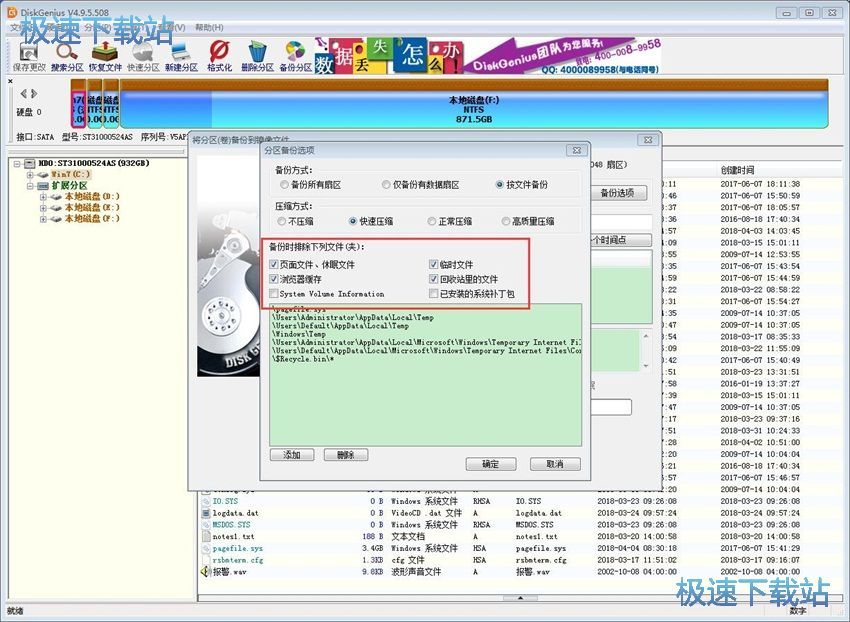Uncheck 浏览器缓存 exclusion checkbox
Image resolution: width=850 pixels, height=622 pixels.
click(274, 279)
